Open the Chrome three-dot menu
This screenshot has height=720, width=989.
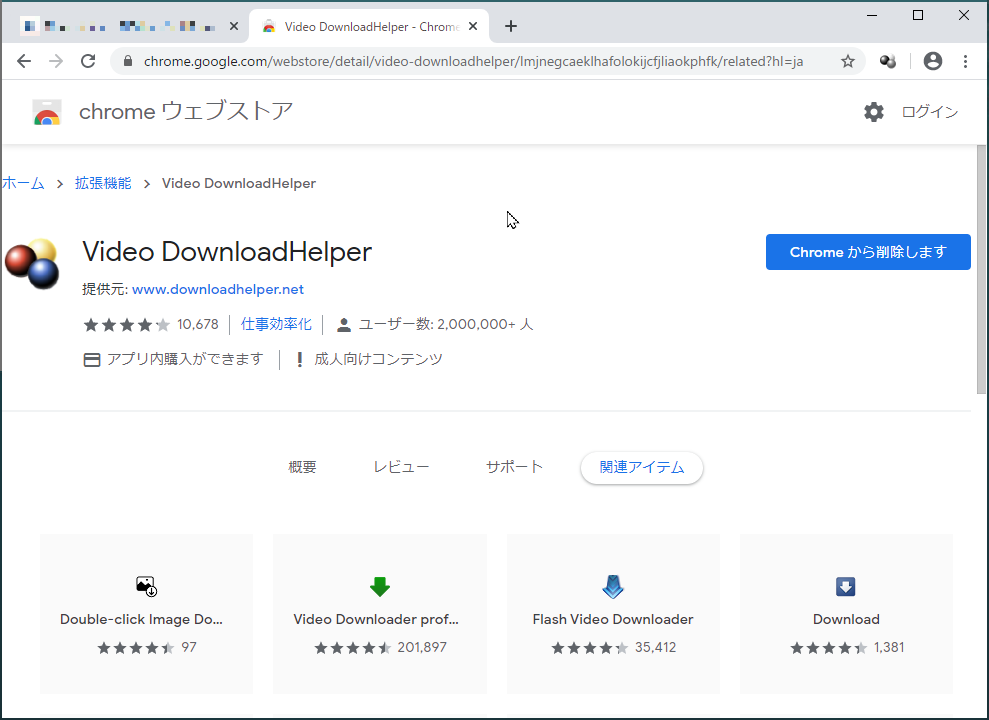click(965, 61)
